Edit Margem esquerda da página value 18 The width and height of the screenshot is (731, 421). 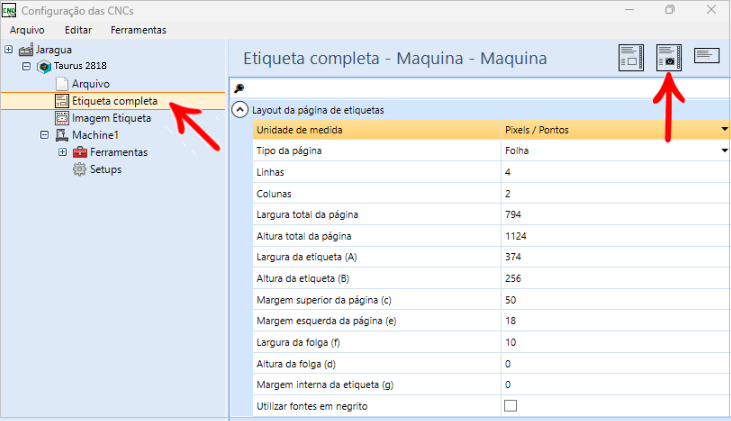click(615, 321)
